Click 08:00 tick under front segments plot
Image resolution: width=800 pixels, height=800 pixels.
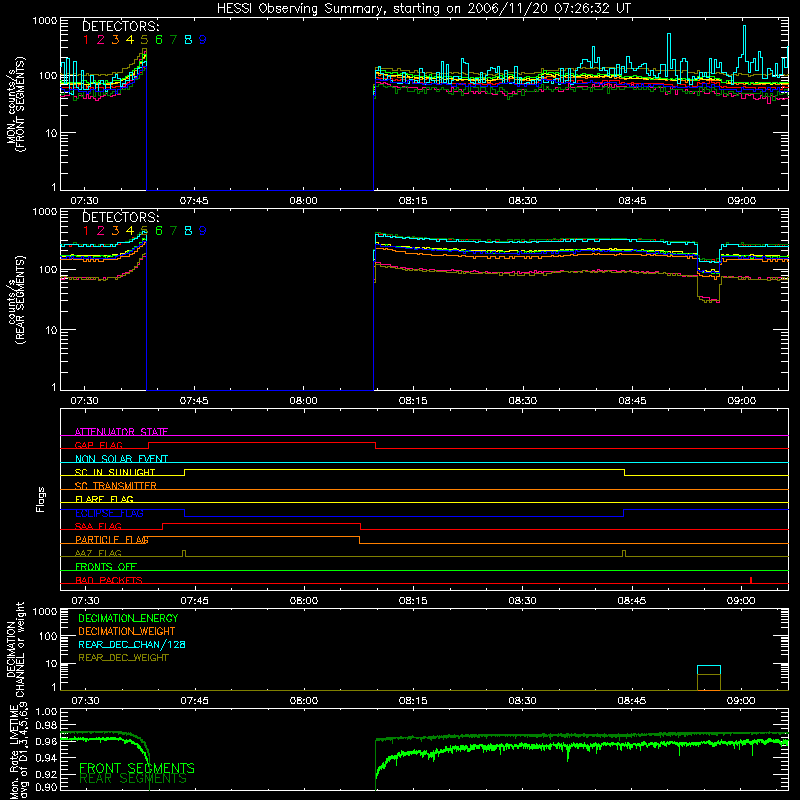tap(304, 201)
